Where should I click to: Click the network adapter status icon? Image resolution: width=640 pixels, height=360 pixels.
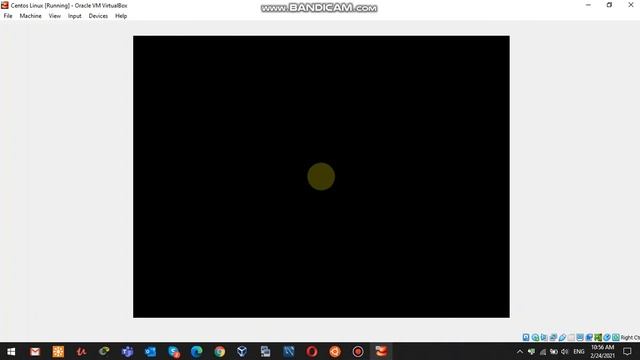[553, 337]
